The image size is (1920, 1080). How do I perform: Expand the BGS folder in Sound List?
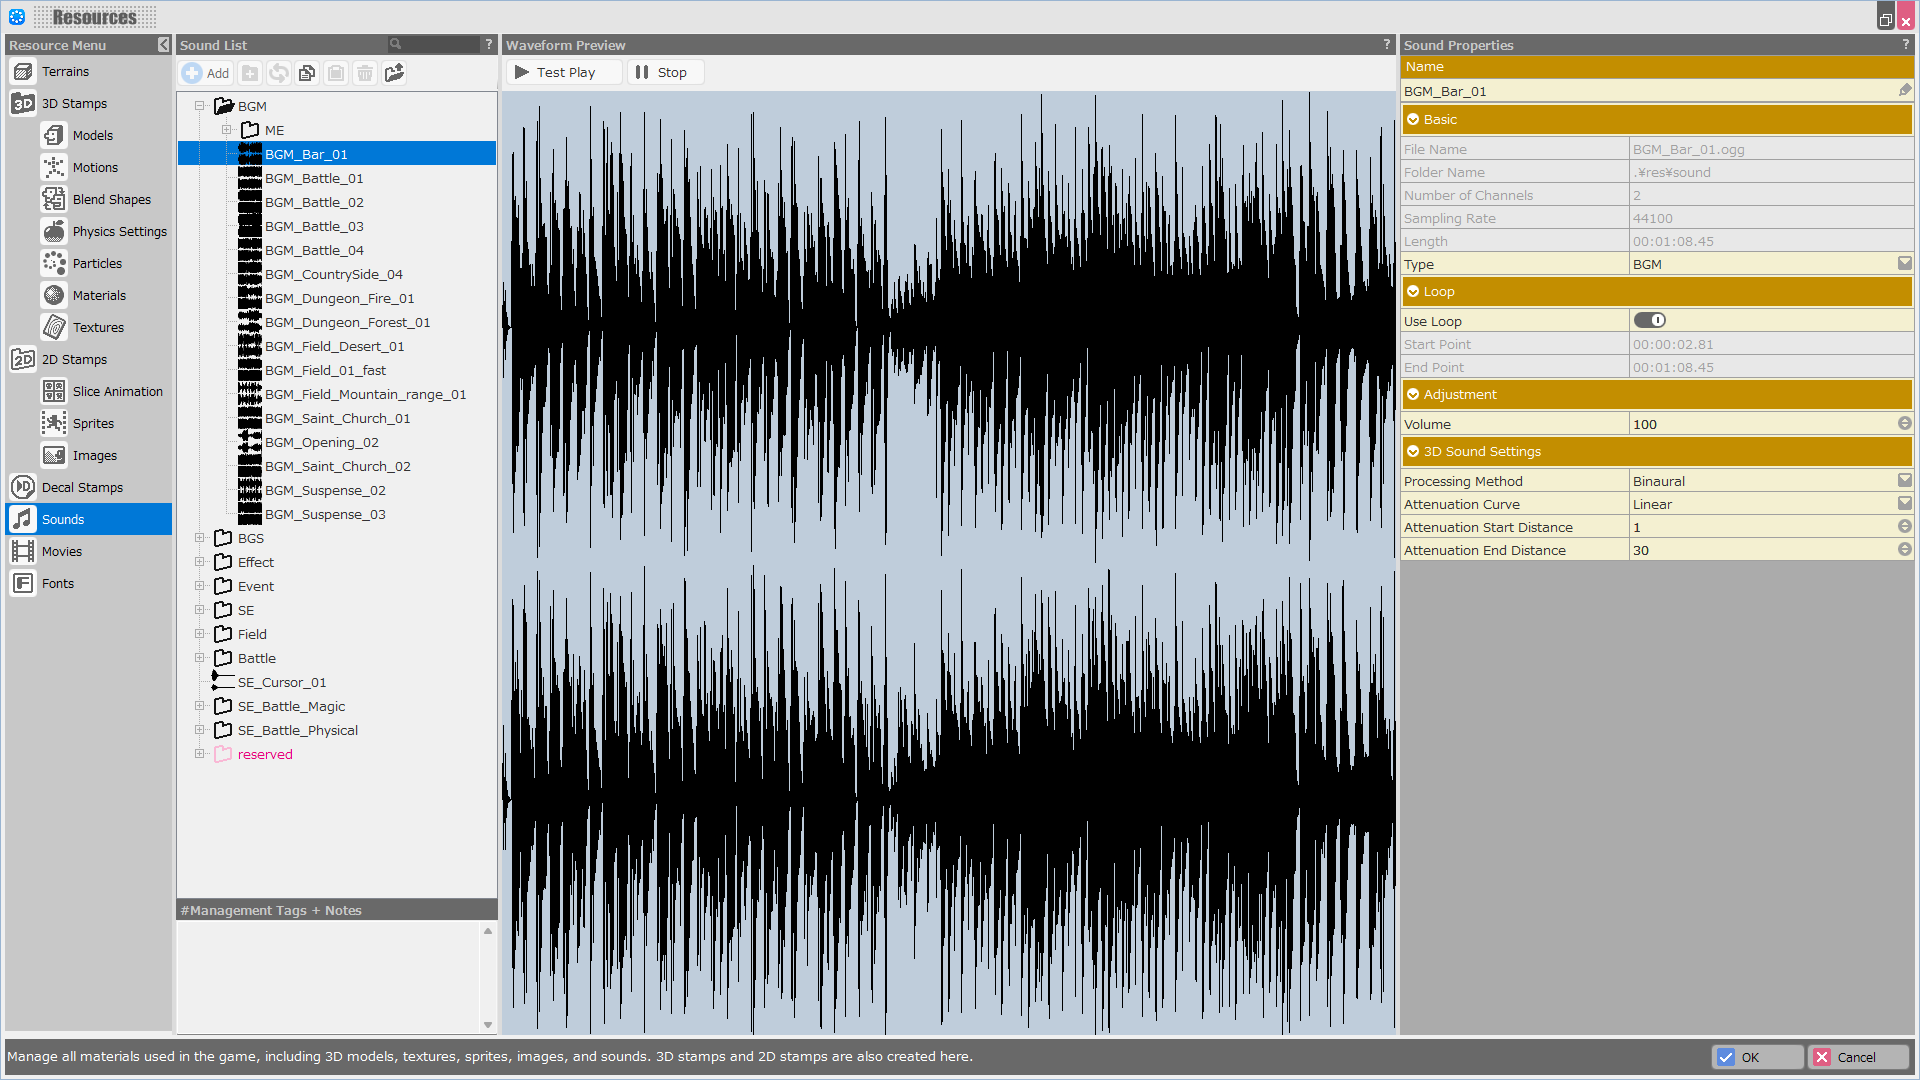click(200, 538)
